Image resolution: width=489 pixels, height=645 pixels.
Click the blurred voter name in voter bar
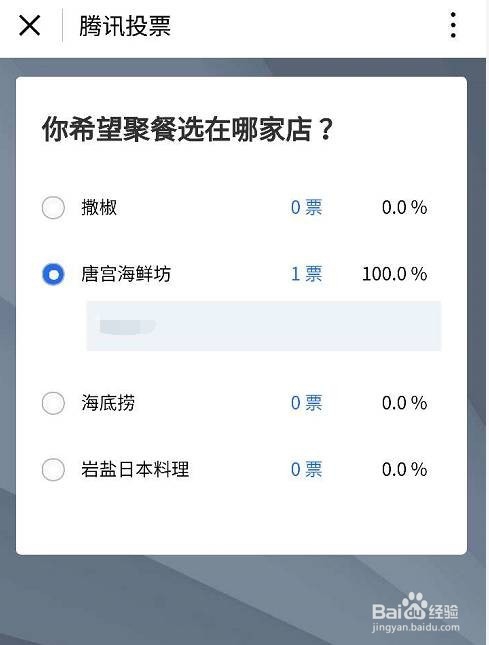point(127,326)
